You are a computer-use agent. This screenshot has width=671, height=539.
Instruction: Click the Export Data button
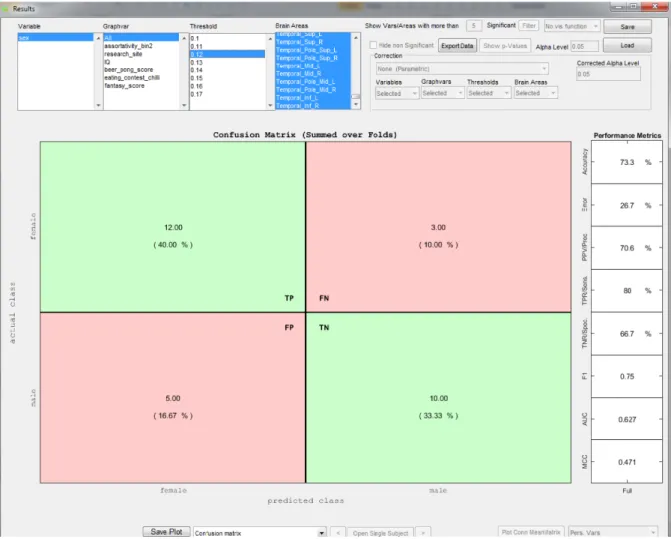click(x=457, y=46)
